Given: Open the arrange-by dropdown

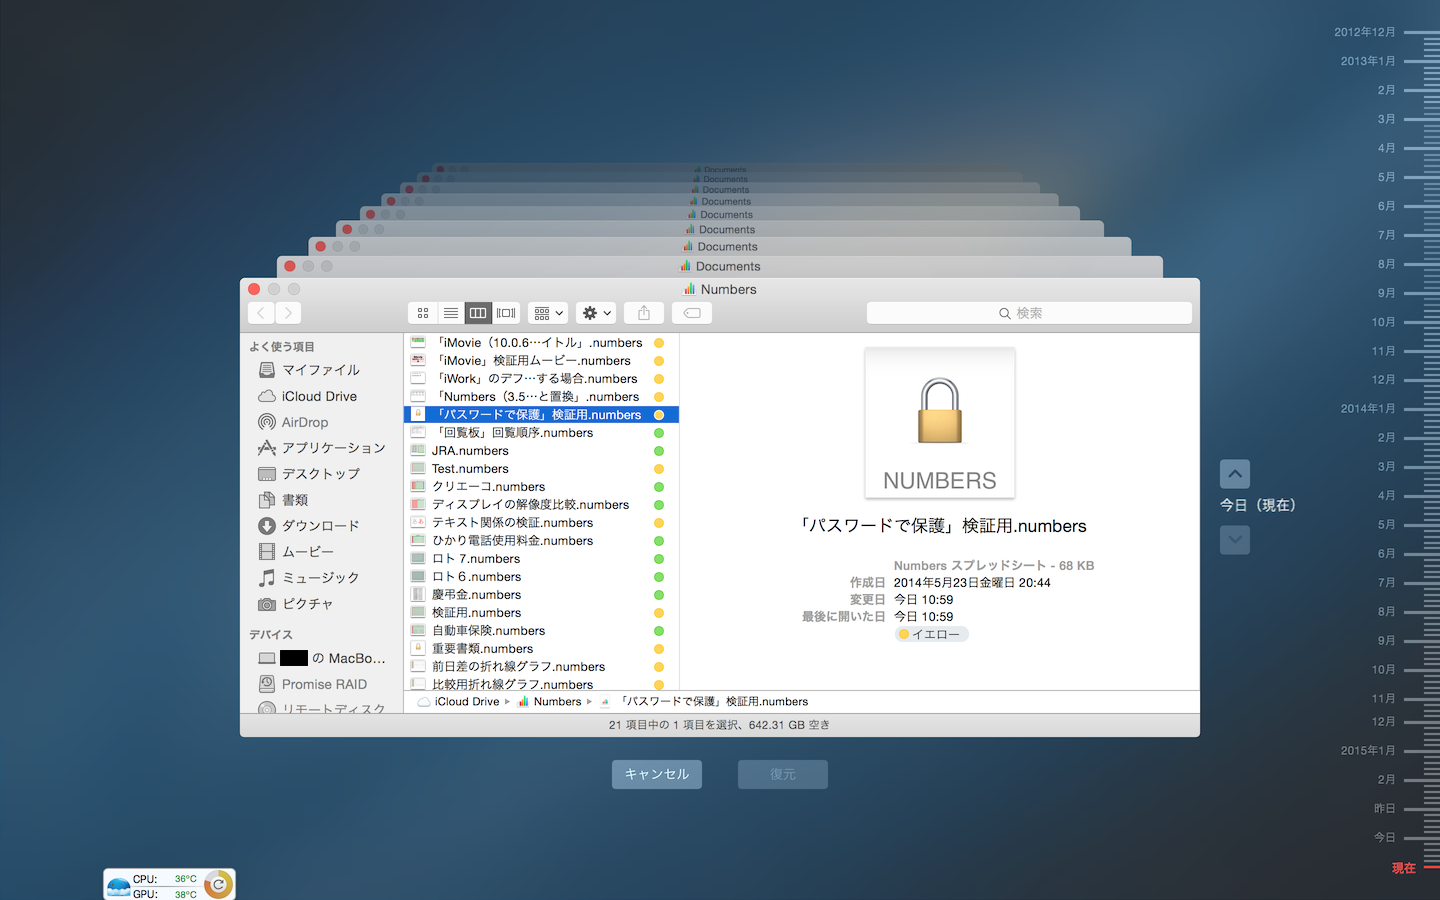Looking at the screenshot, I should 548,313.
